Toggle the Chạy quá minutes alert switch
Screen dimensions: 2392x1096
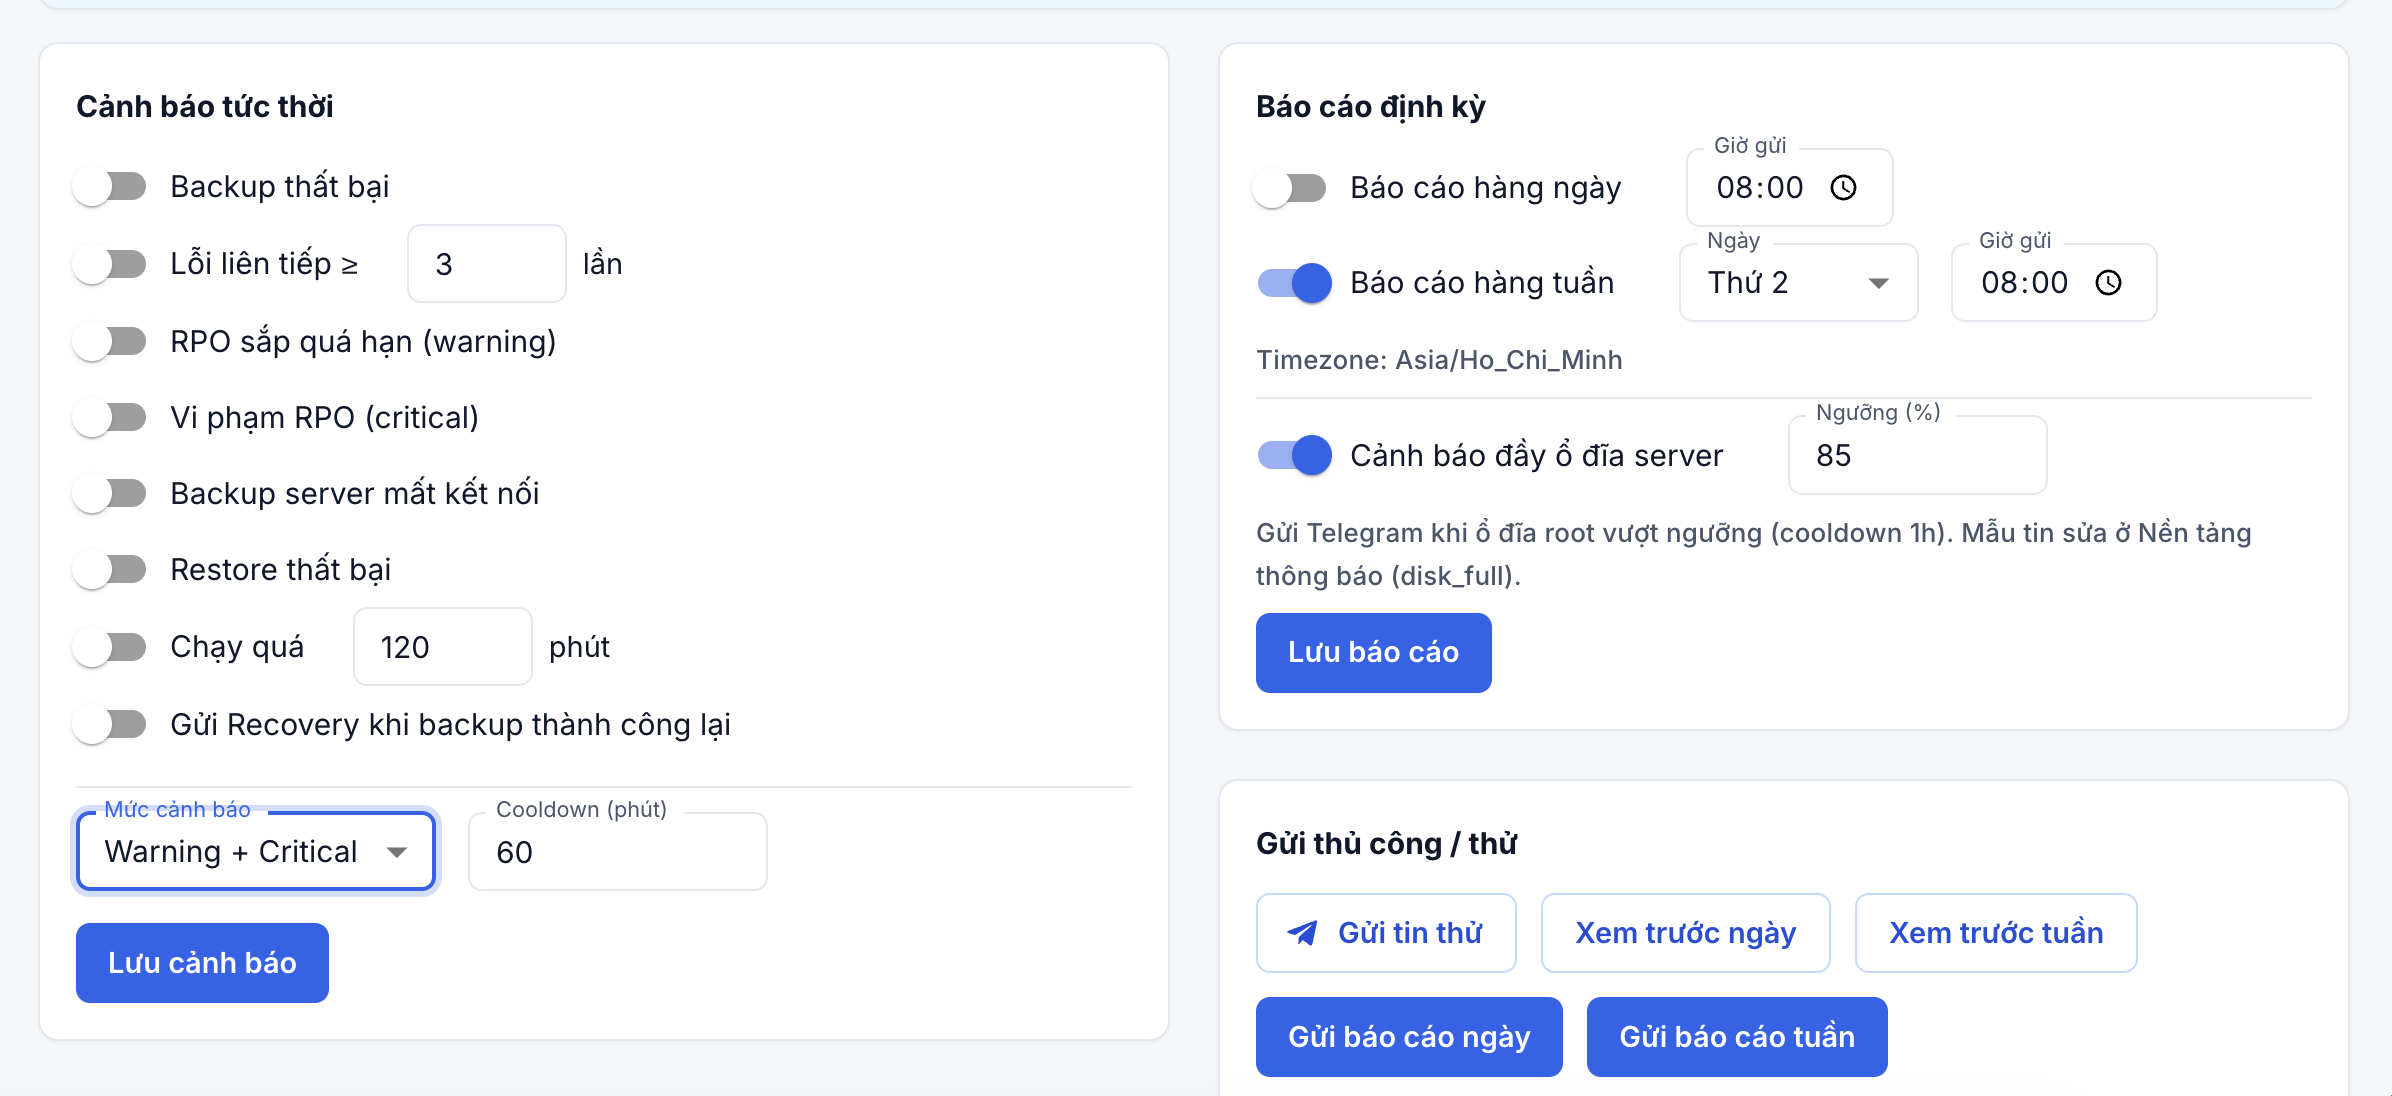pyautogui.click(x=111, y=646)
